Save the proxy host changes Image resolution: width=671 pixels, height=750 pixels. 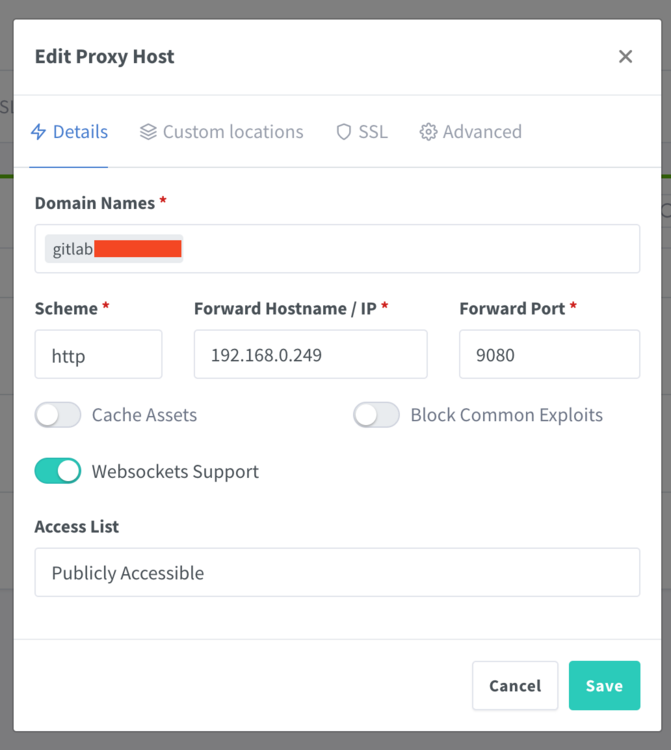click(605, 685)
